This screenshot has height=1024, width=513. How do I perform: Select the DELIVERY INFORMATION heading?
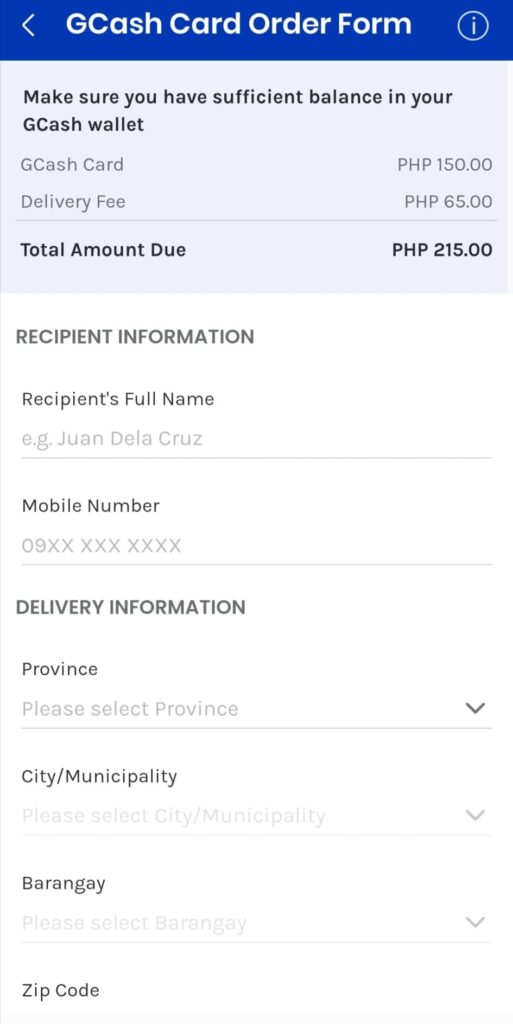pos(131,607)
